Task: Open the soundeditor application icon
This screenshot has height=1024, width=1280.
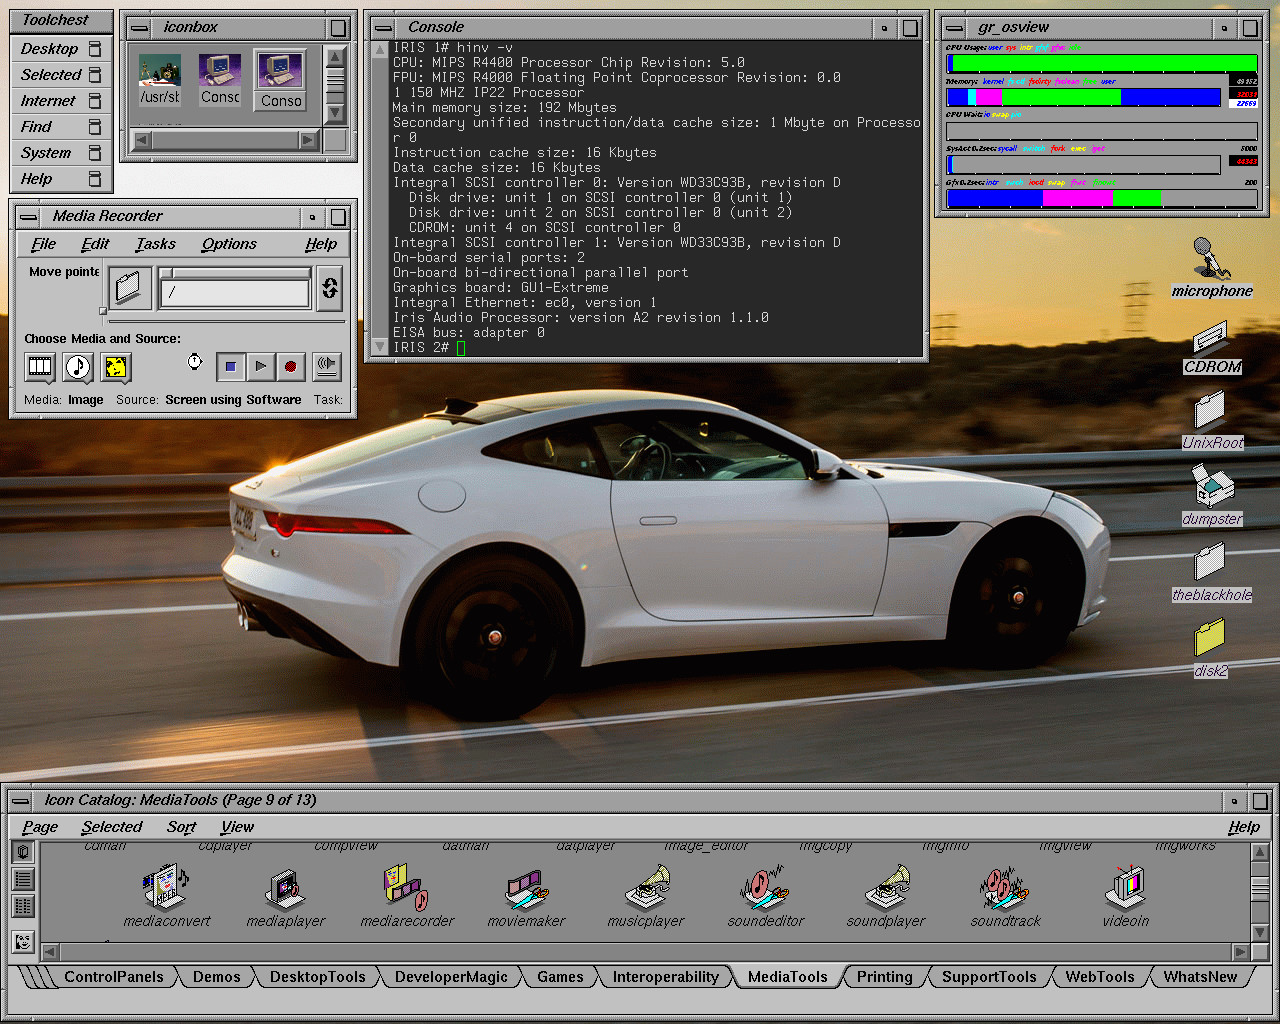Action: tap(765, 887)
